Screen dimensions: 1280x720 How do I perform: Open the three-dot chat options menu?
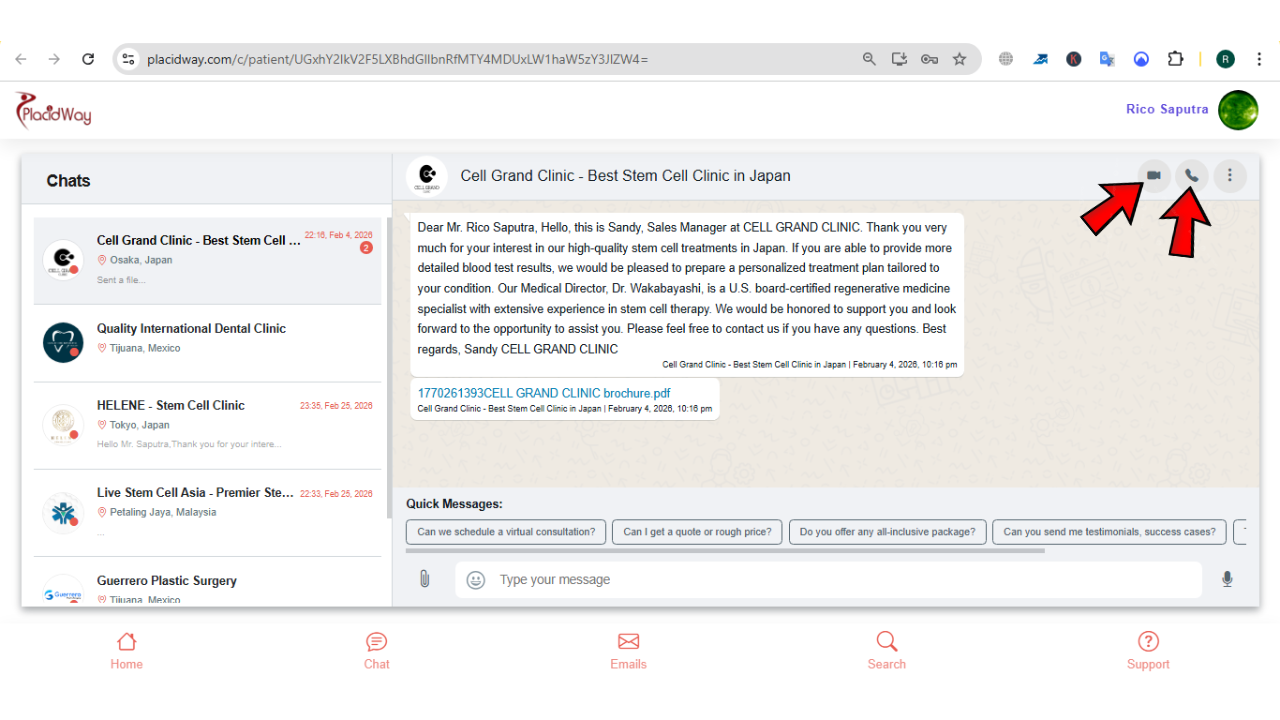pyautogui.click(x=1229, y=176)
